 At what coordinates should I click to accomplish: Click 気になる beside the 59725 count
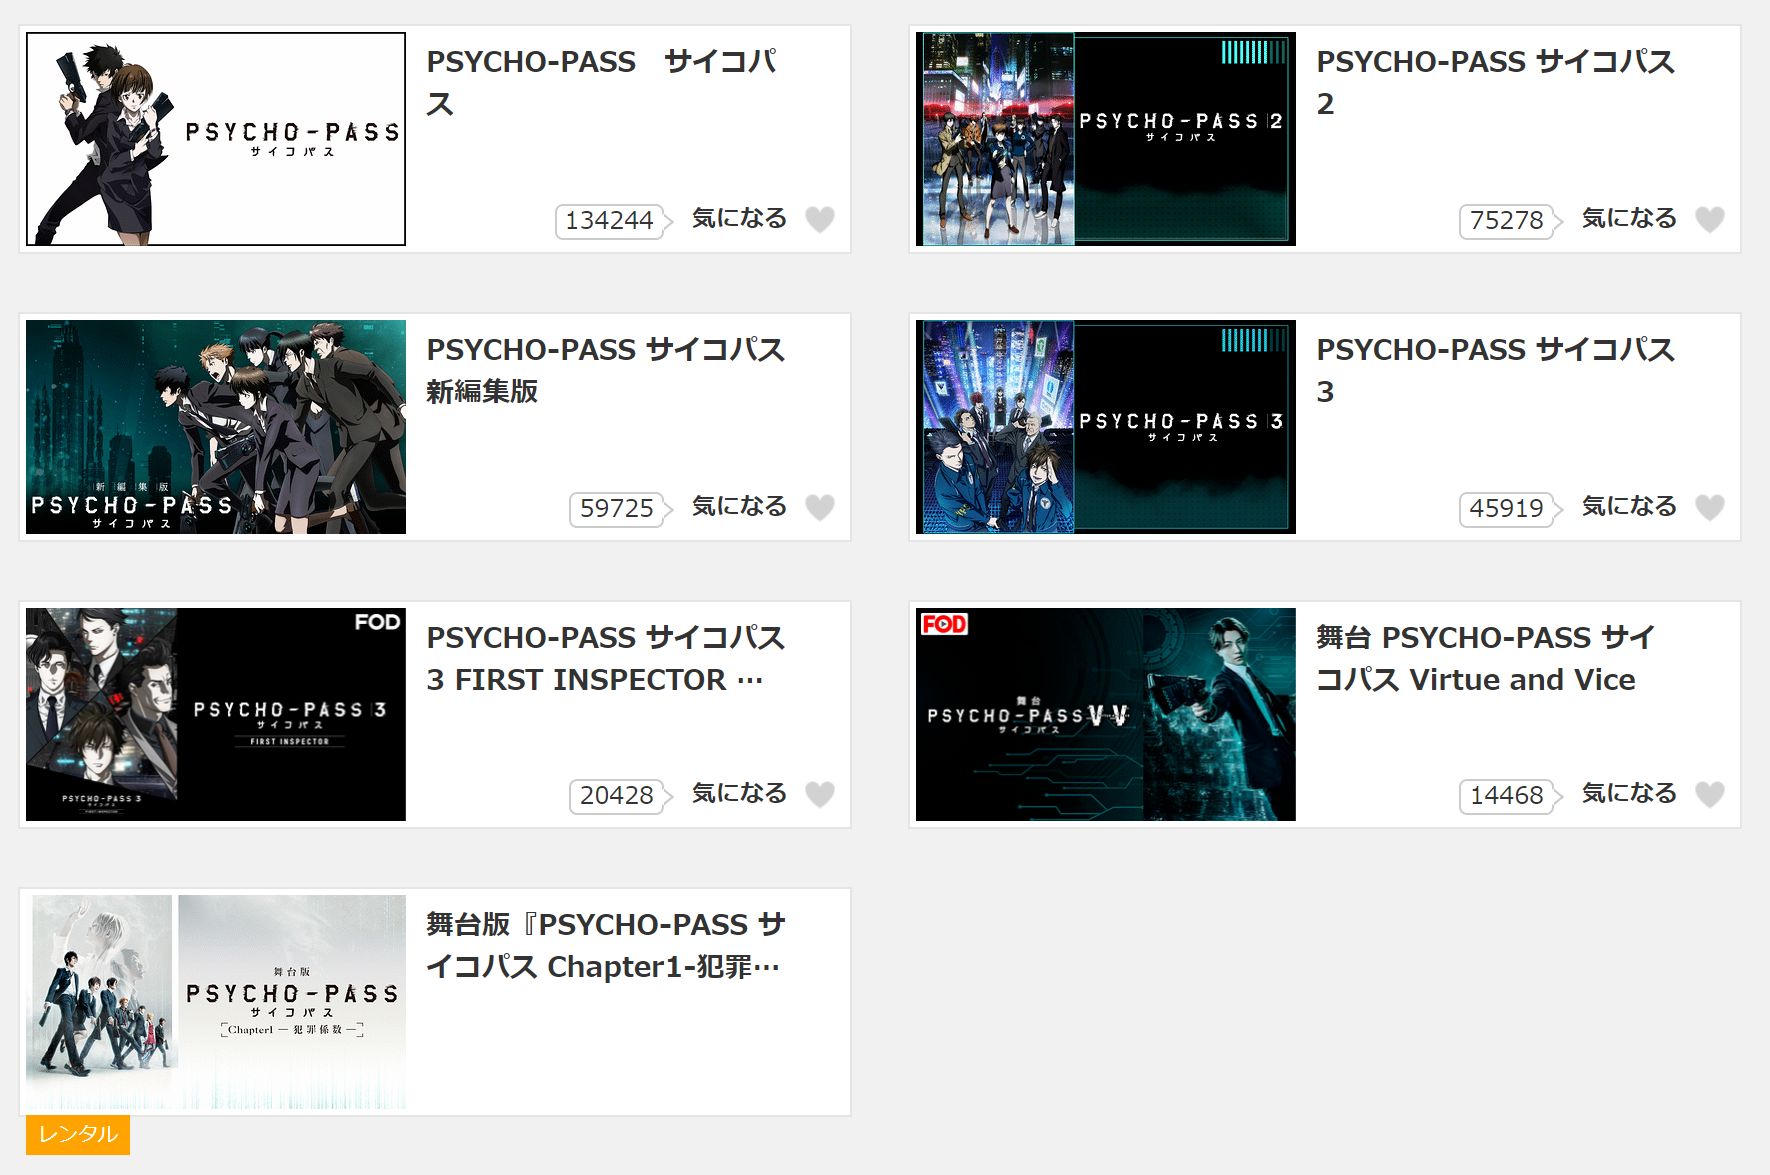point(739,506)
